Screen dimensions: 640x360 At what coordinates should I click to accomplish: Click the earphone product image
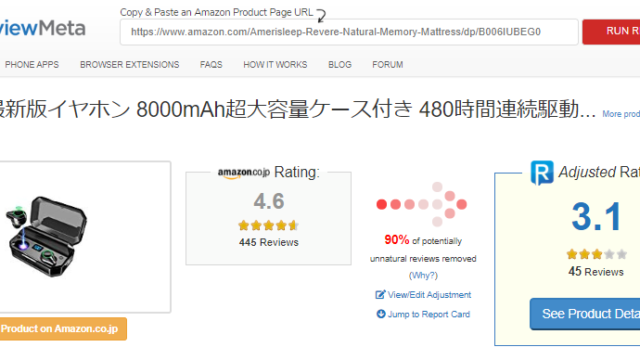tap(46, 237)
